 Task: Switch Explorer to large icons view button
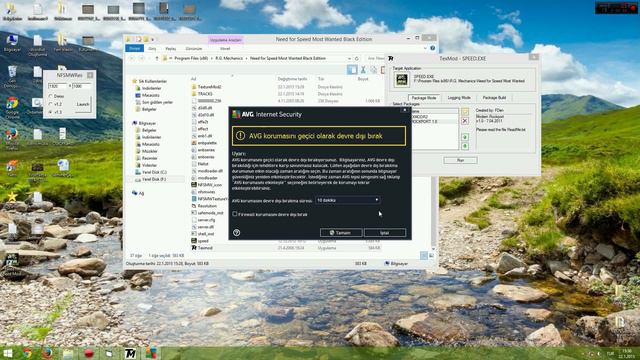431,256
